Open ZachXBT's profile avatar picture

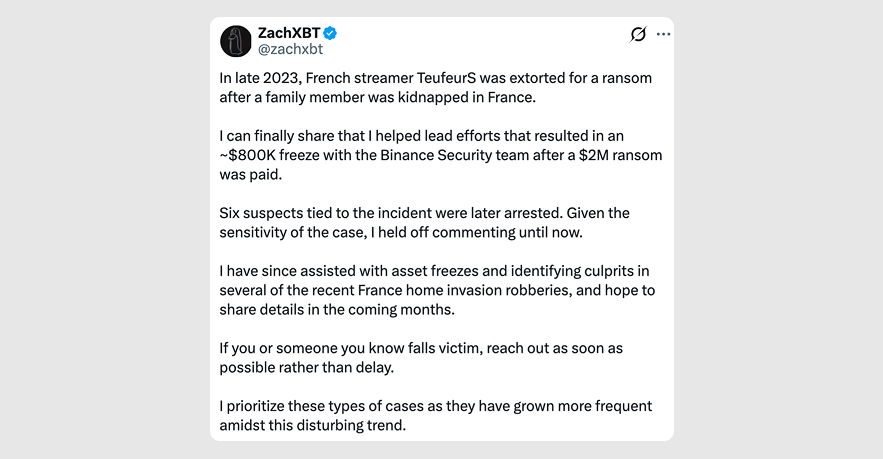(x=235, y=41)
